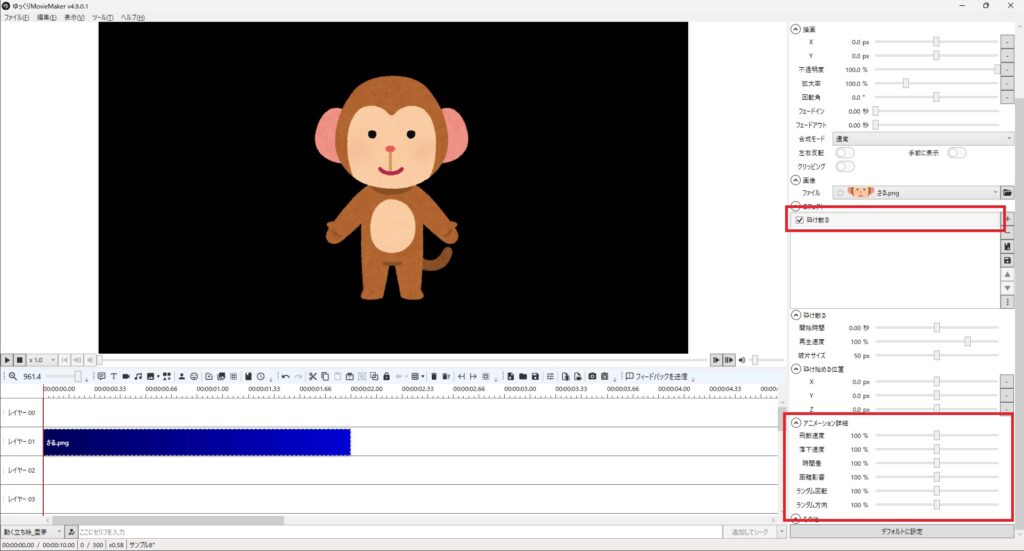Viewport: 1024px width, 551px height.
Task: Collapse the アニメーション詳細 section
Action: click(x=795, y=422)
